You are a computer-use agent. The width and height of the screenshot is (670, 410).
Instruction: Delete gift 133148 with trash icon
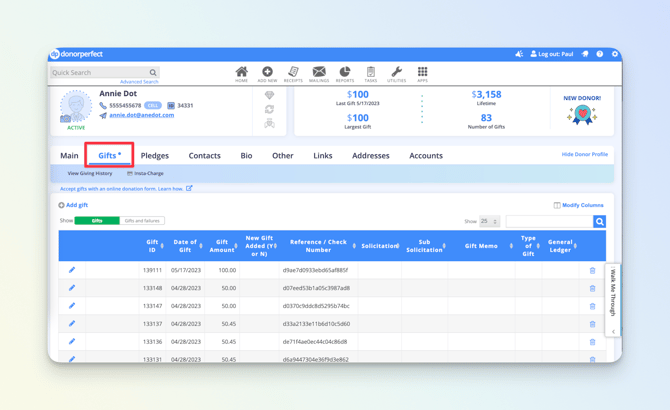pos(592,288)
